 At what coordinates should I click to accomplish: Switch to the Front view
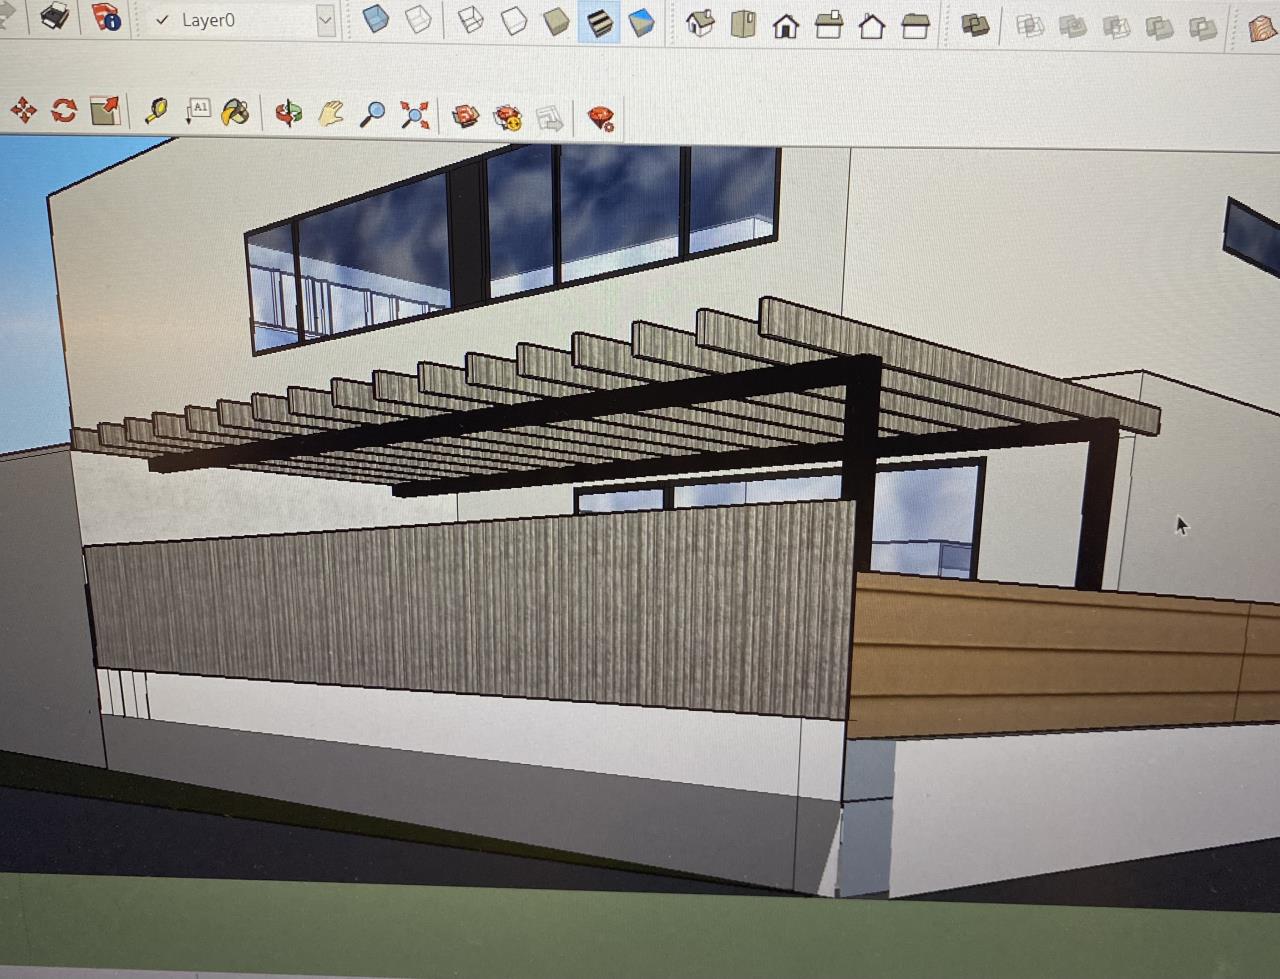786,25
